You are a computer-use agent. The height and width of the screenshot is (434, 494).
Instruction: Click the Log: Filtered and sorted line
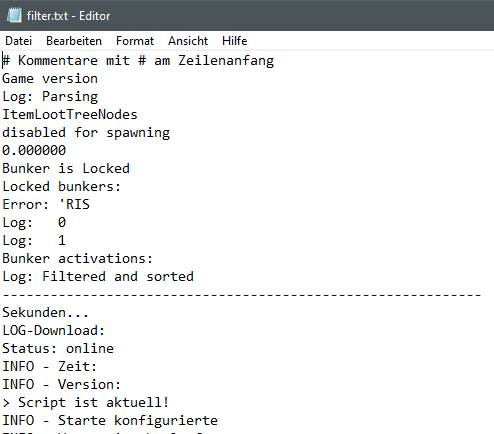pyautogui.click(x=98, y=277)
